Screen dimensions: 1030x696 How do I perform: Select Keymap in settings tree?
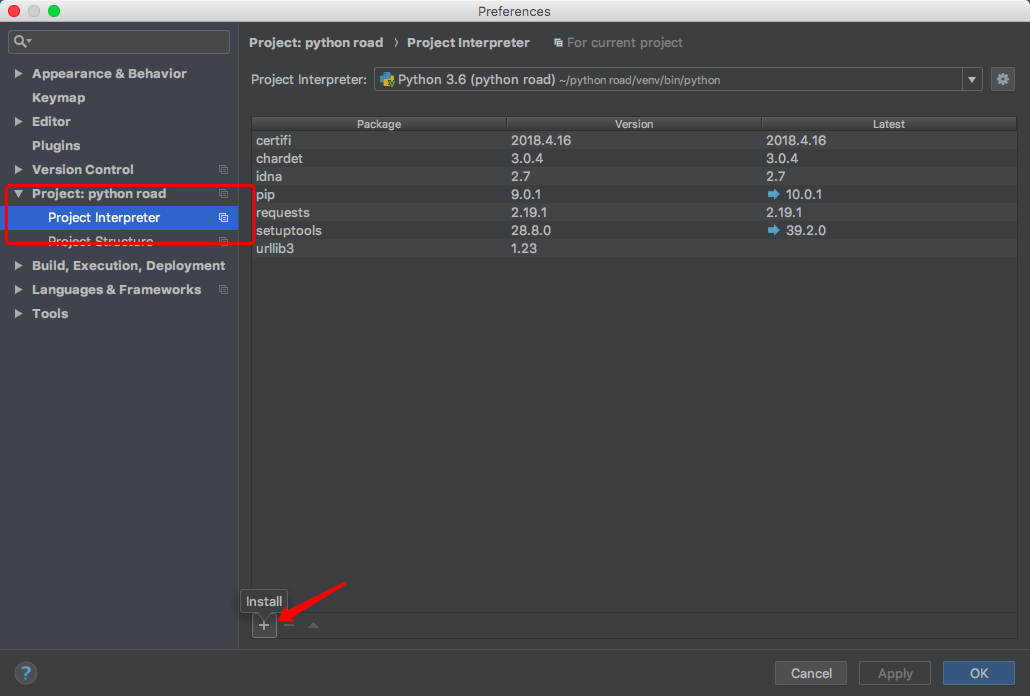click(x=58, y=97)
